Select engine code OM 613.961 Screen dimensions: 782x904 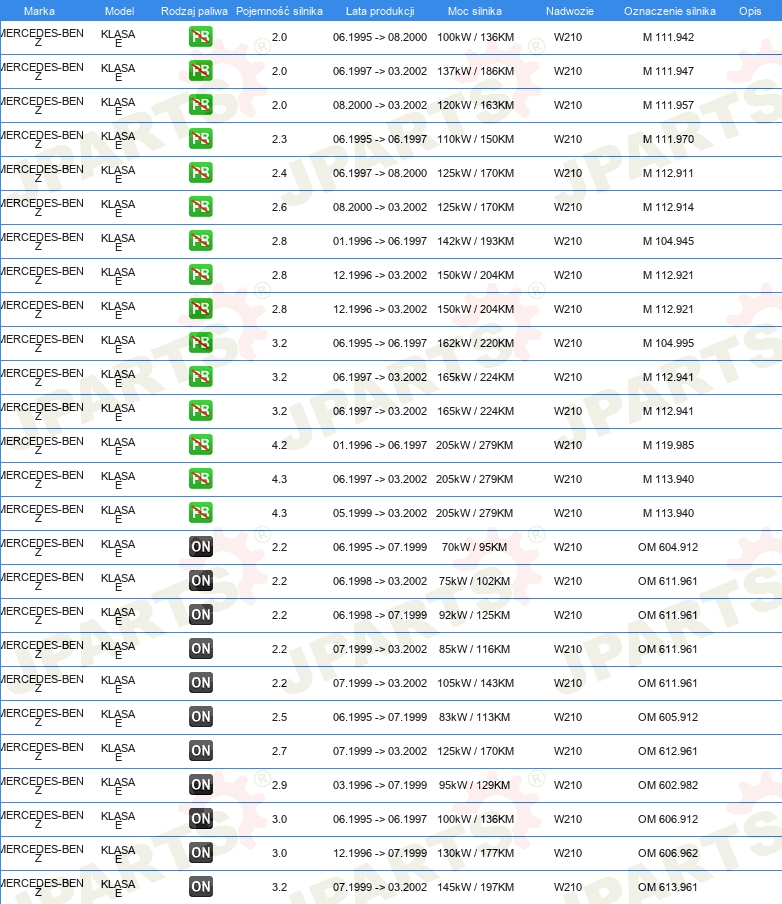click(x=668, y=887)
